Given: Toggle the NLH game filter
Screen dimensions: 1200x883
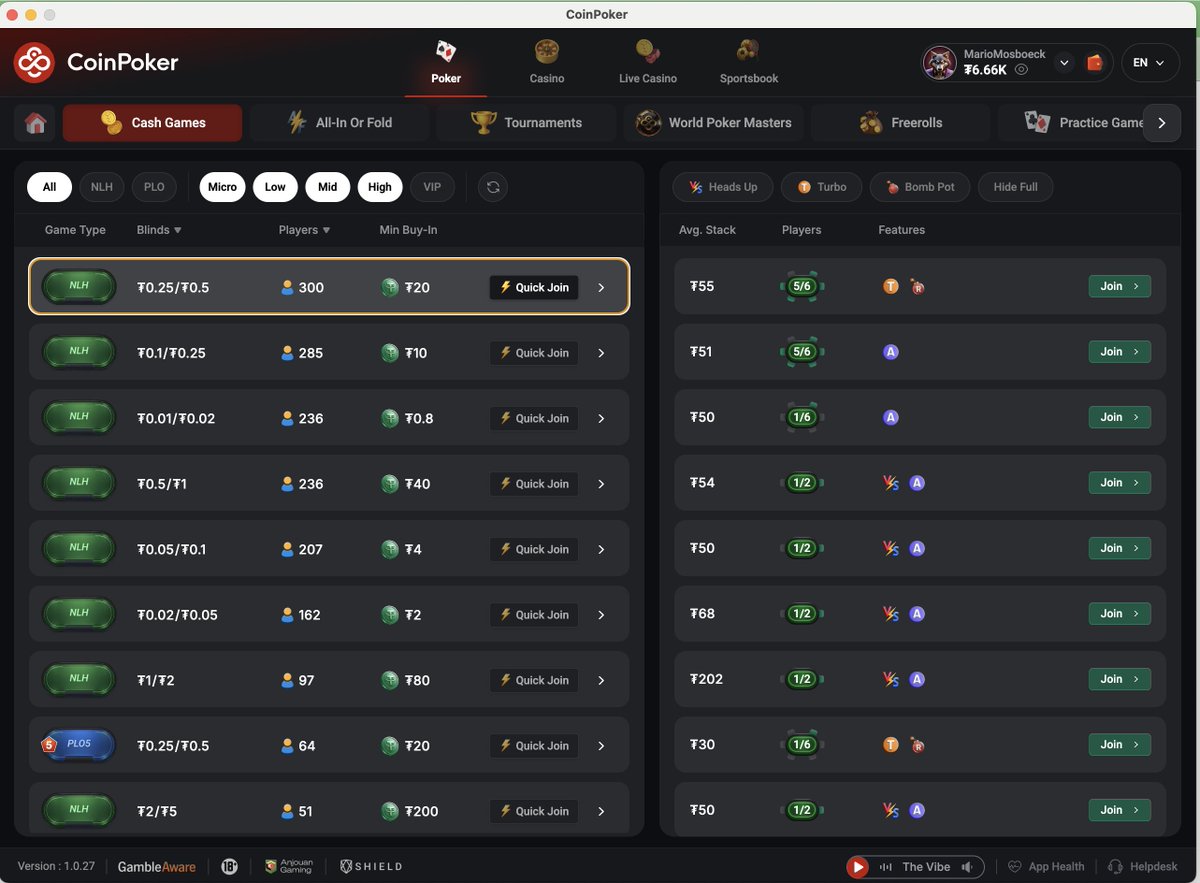Looking at the screenshot, I should [102, 187].
